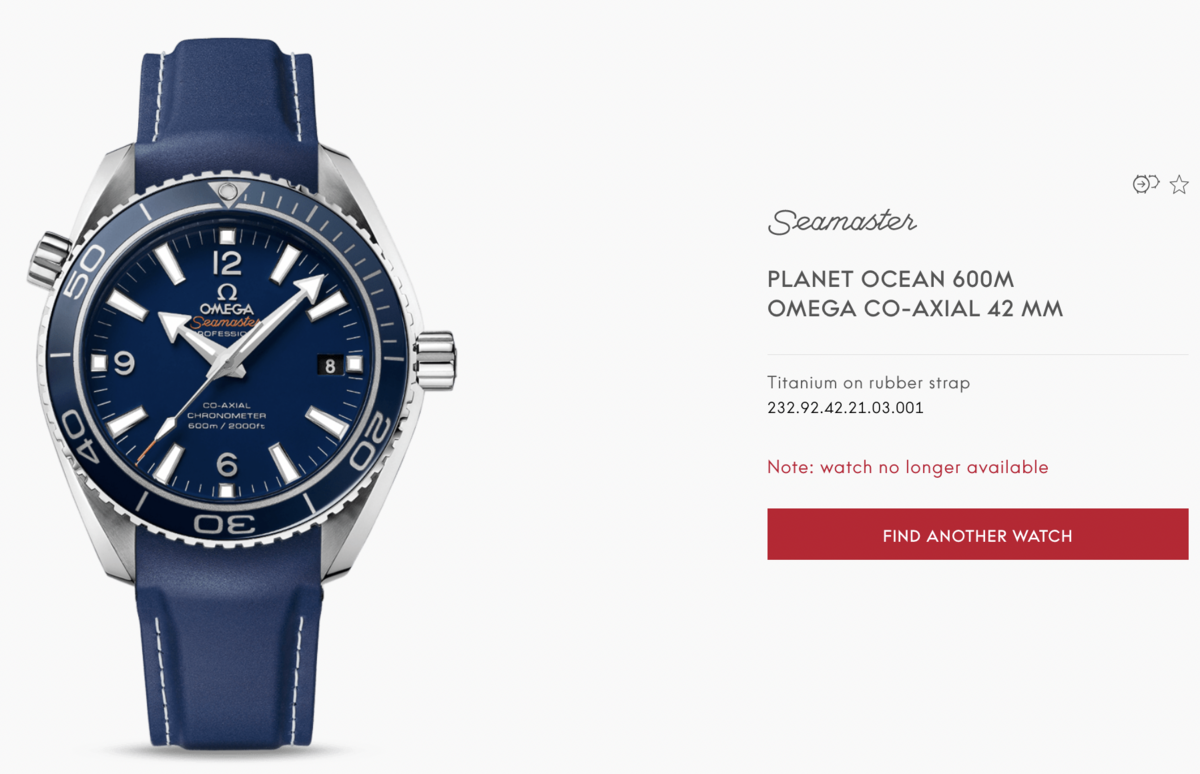This screenshot has height=774, width=1200.
Task: Click the compare watches icon
Action: [1145, 184]
